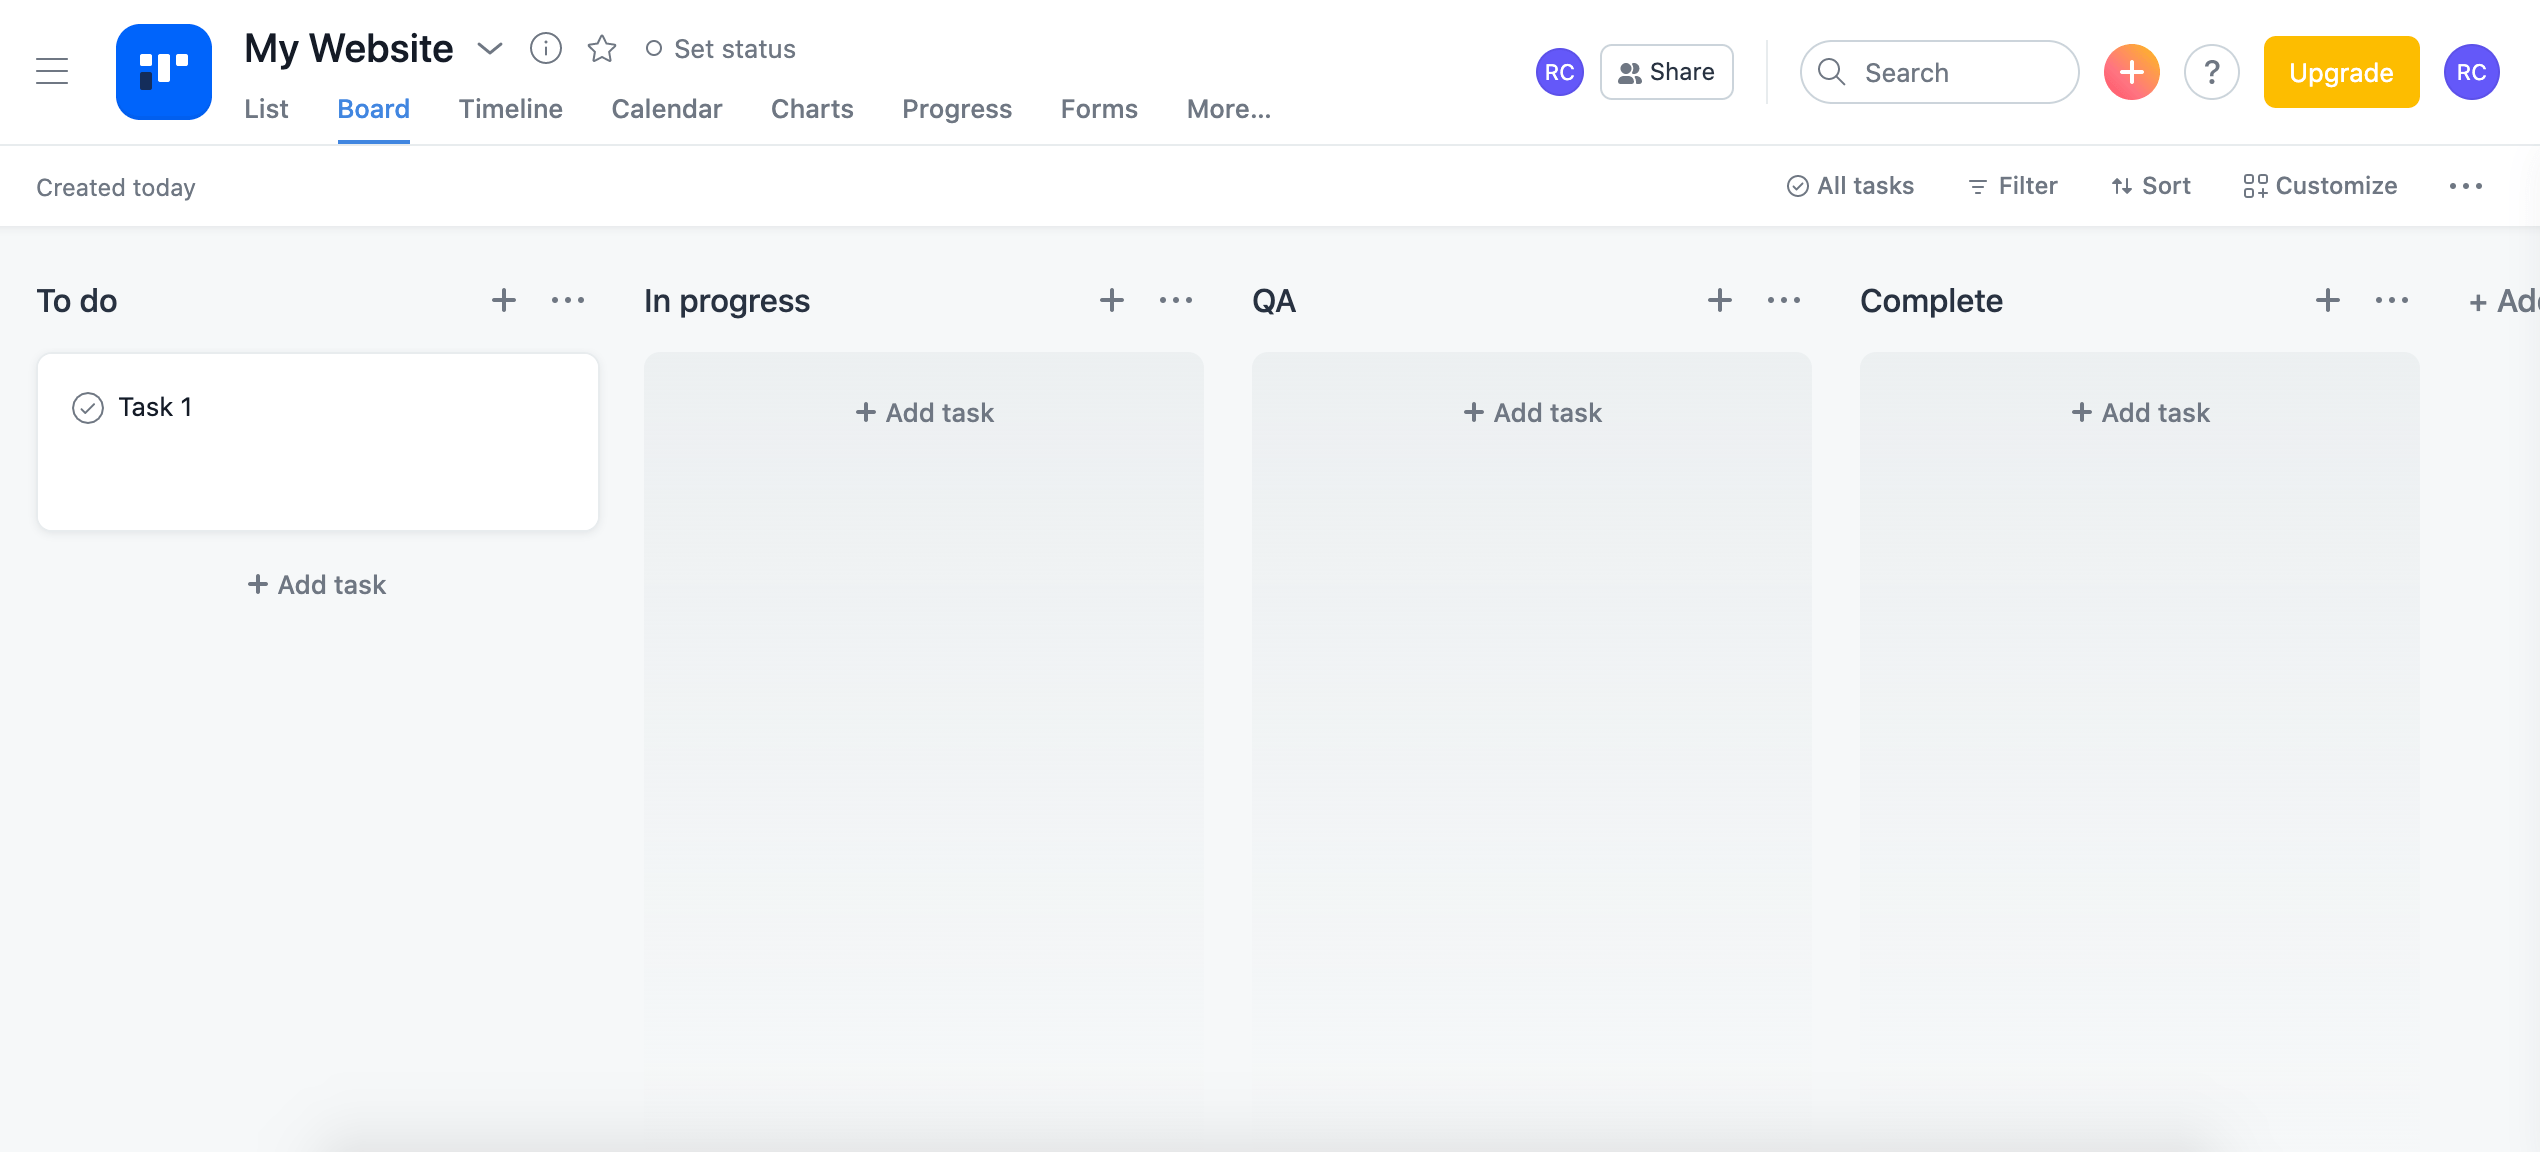Open the toolbar overflow ellipsis menu
Viewport: 2540px width, 1152px height.
[2465, 186]
